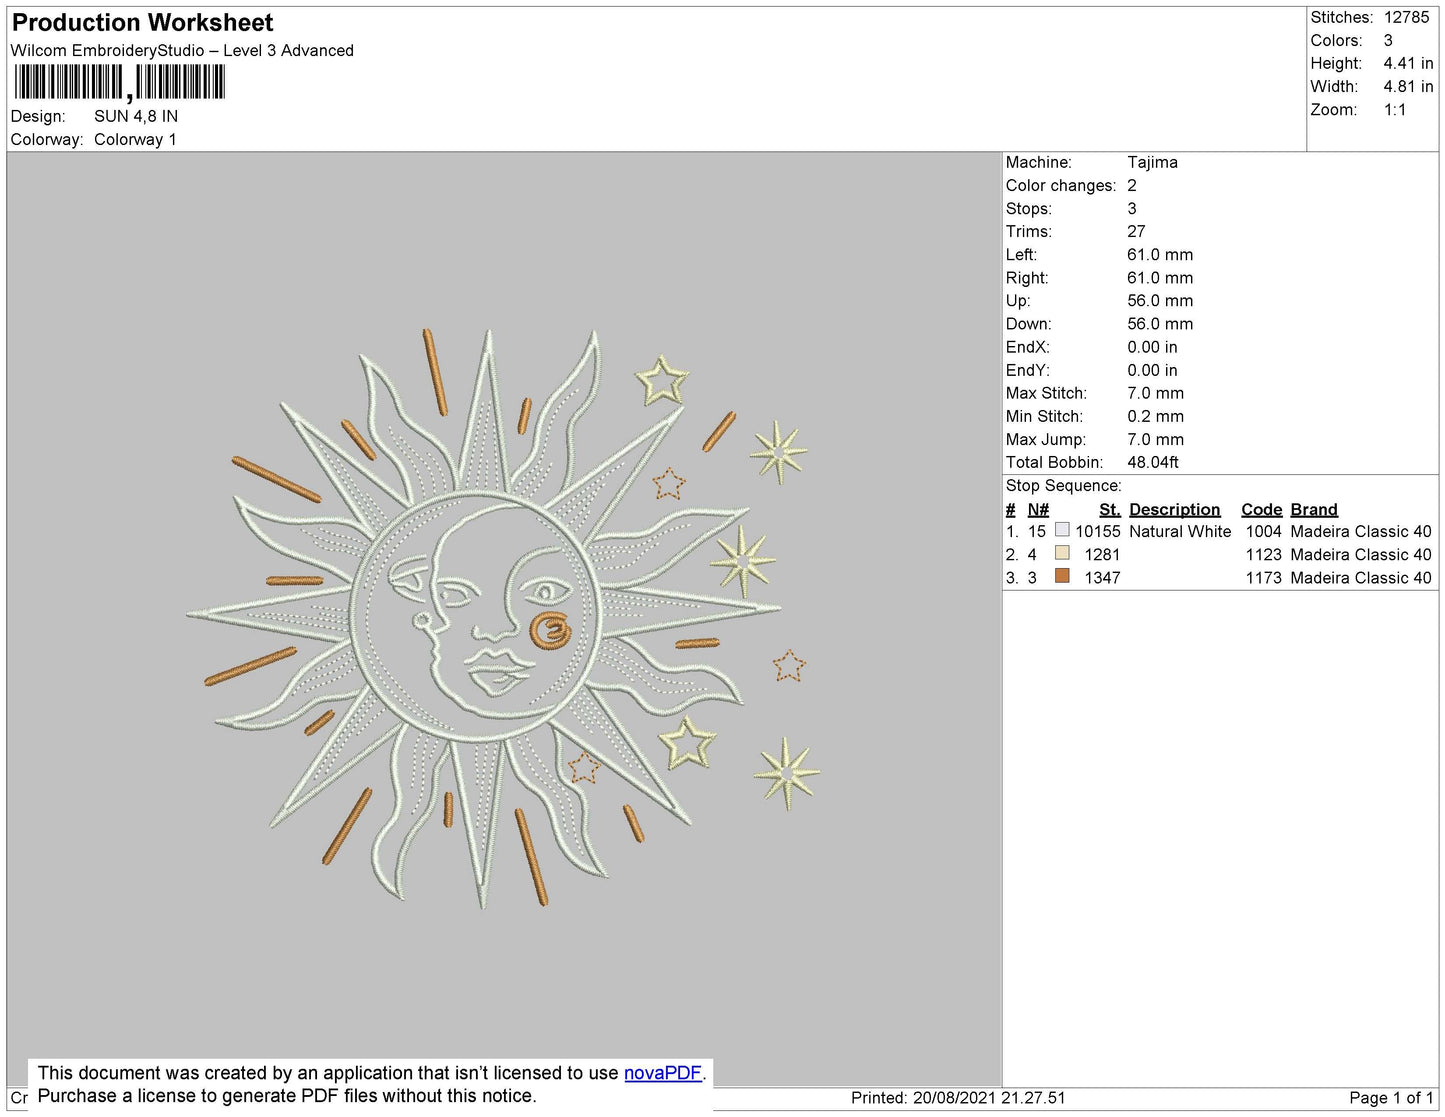Click the bottom right cream starburst

click(x=787, y=773)
